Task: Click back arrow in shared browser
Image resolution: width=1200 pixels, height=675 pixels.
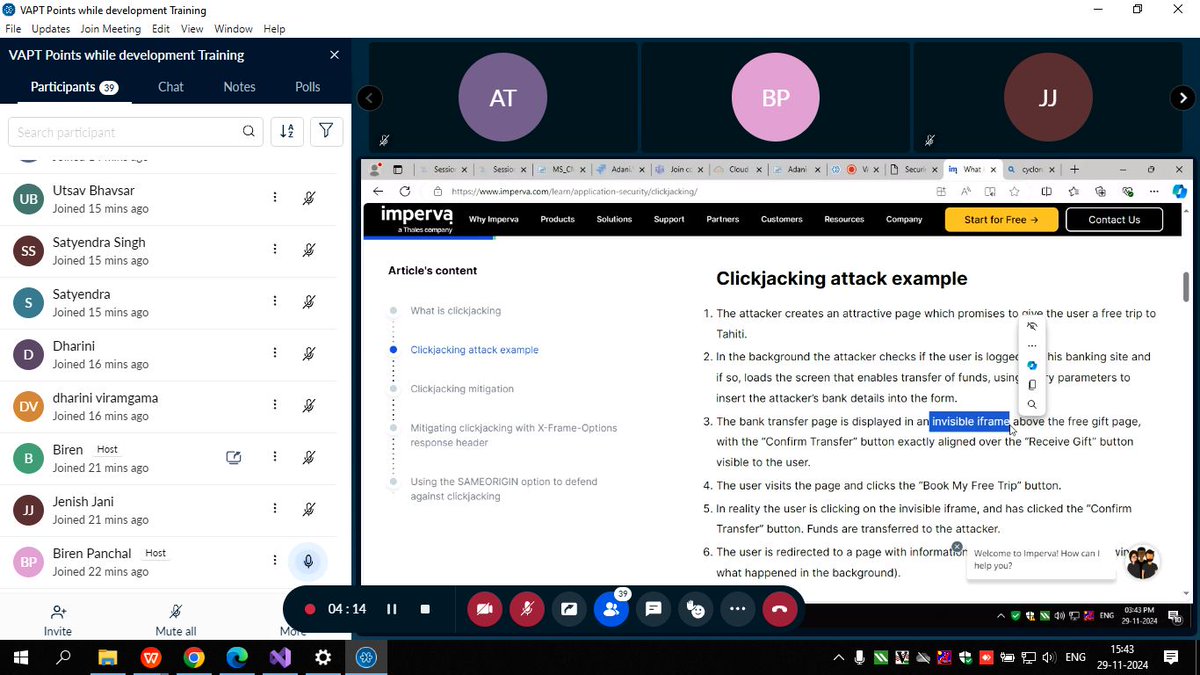Action: [x=377, y=191]
